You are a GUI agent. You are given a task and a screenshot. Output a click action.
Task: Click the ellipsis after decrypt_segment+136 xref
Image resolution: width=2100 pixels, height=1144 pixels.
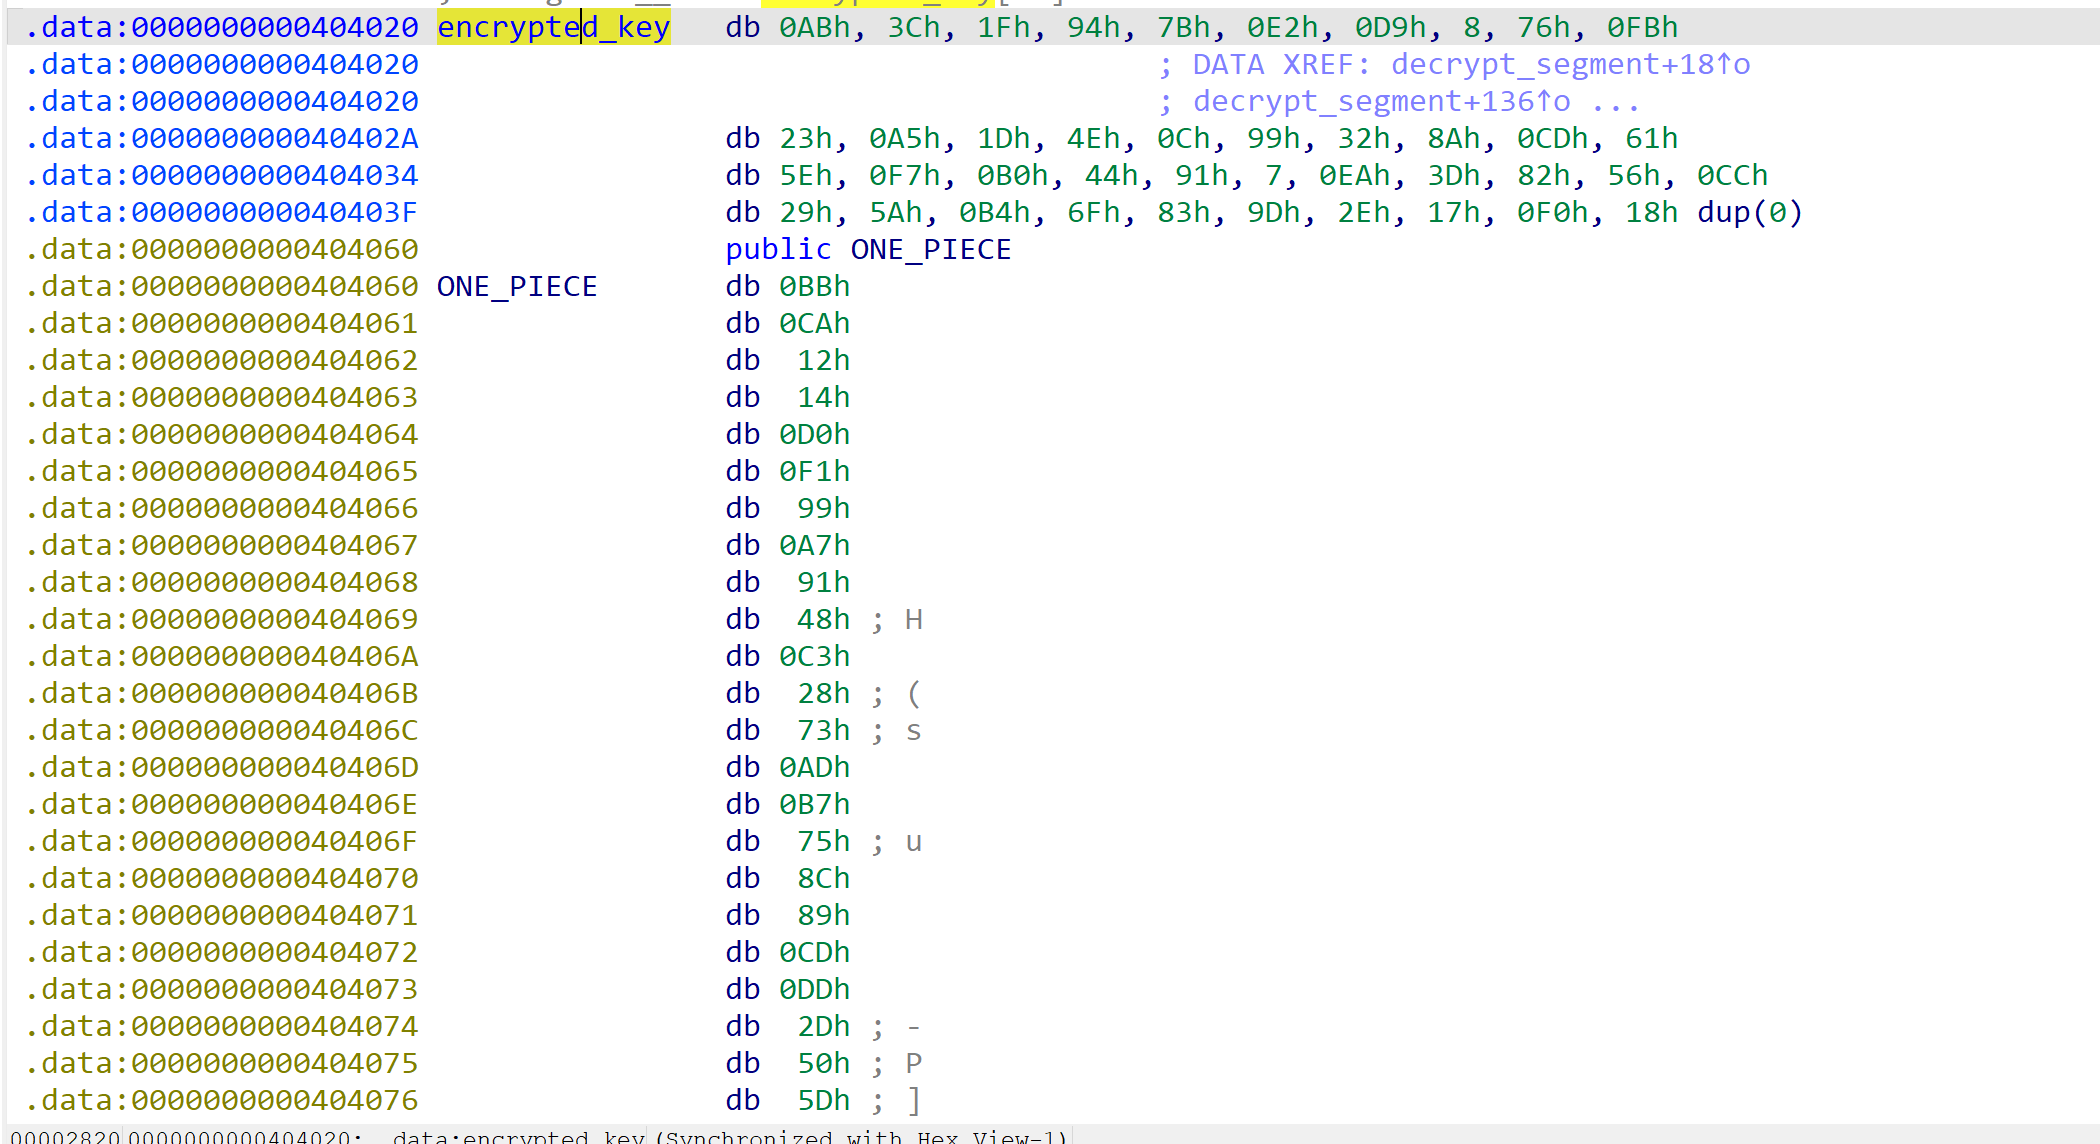pos(1615,101)
